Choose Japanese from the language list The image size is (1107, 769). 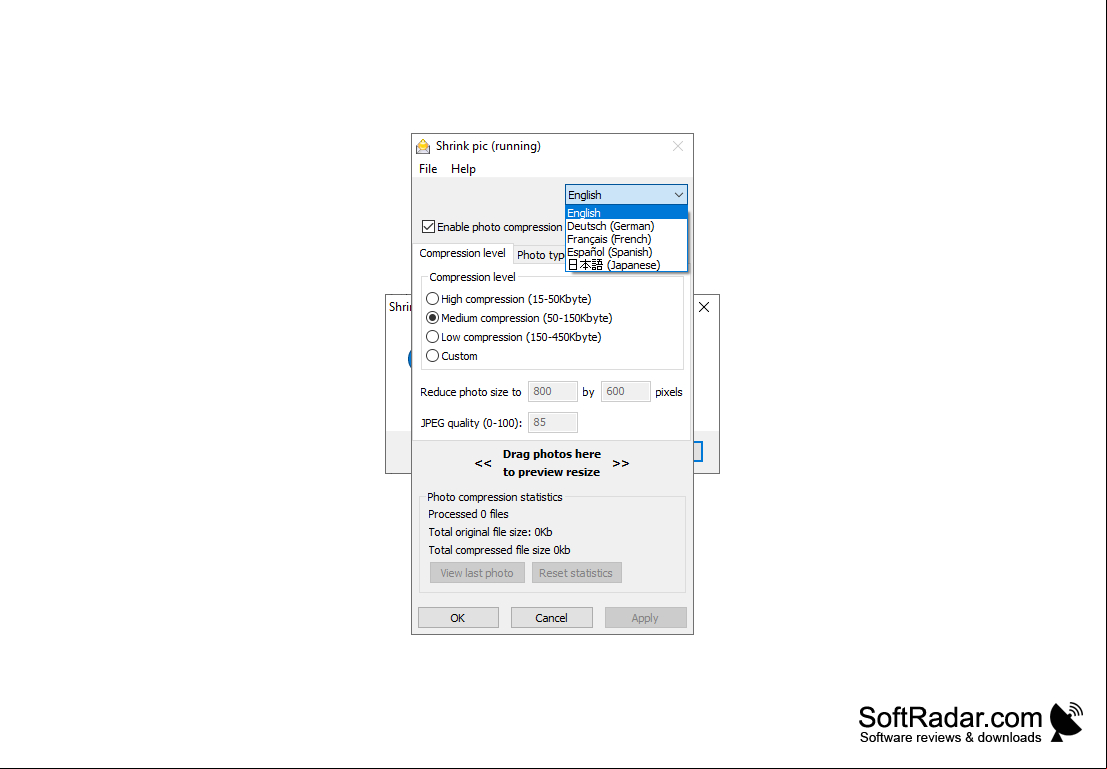[626, 265]
